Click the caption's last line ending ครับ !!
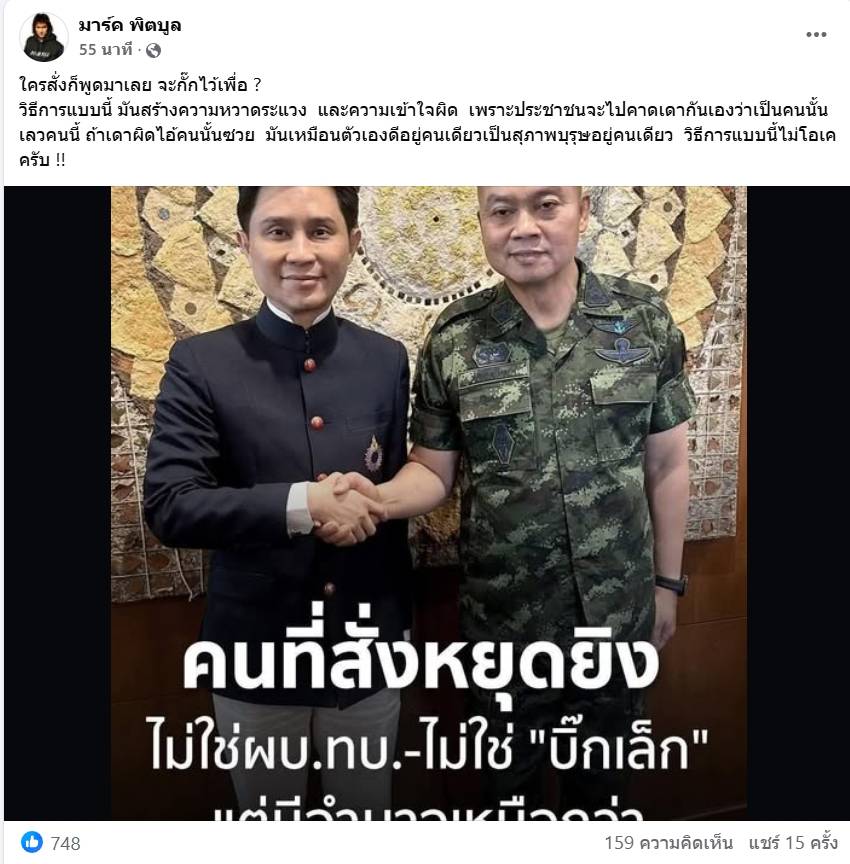 coord(42,160)
